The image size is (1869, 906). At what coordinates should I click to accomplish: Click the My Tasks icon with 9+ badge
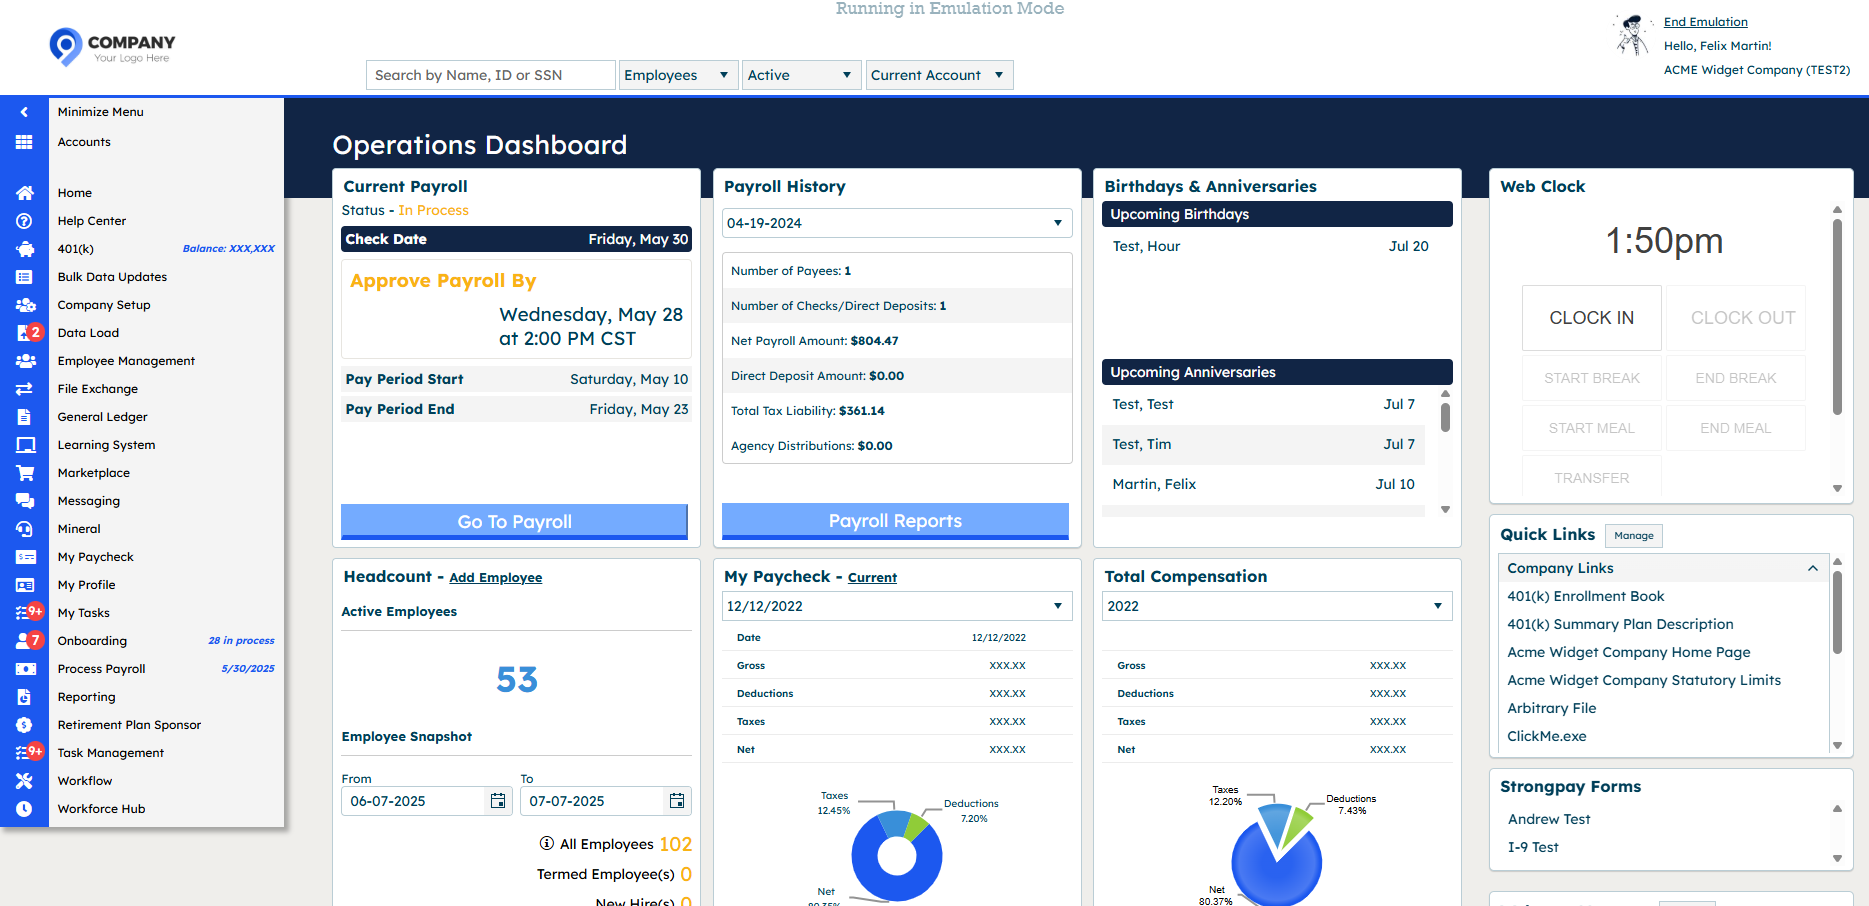point(28,612)
